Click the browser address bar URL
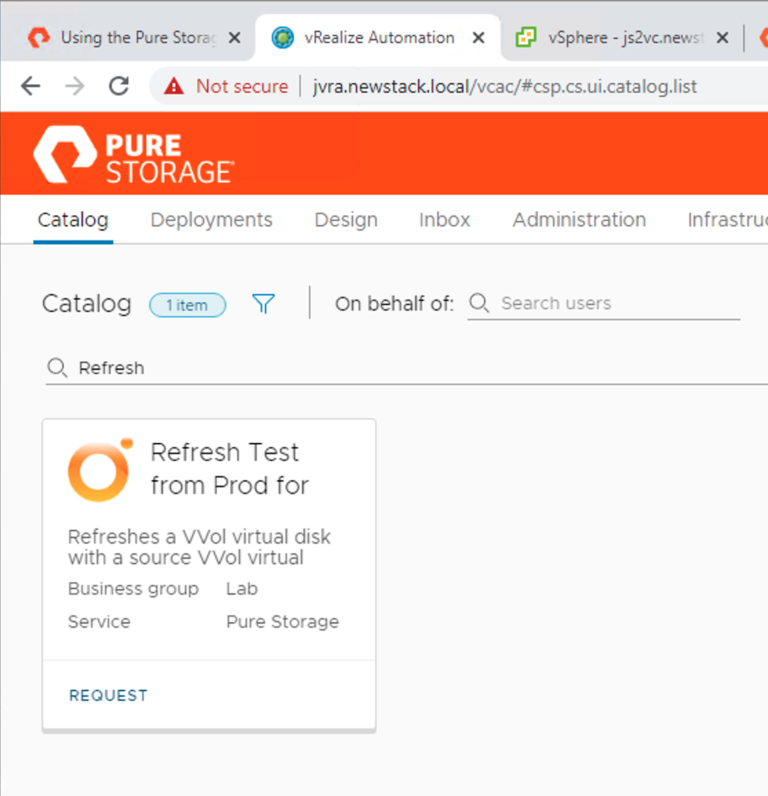The image size is (768, 796). (x=505, y=87)
